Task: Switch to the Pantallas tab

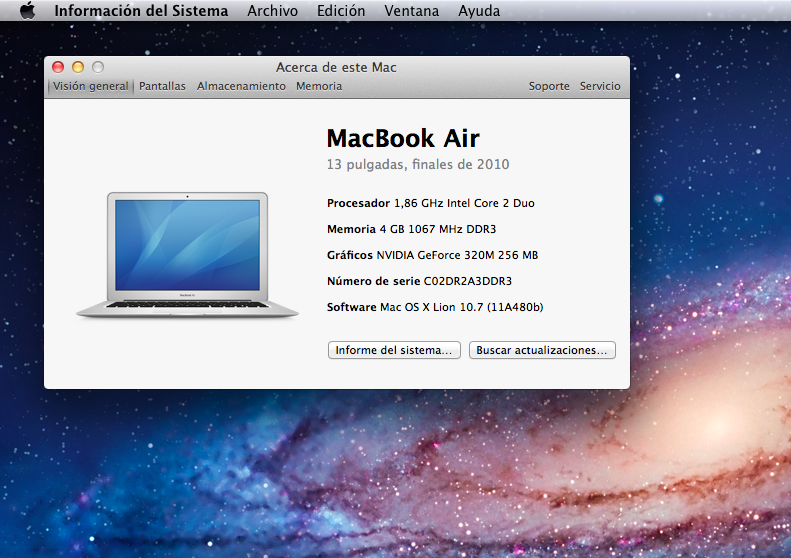Action: [x=162, y=86]
